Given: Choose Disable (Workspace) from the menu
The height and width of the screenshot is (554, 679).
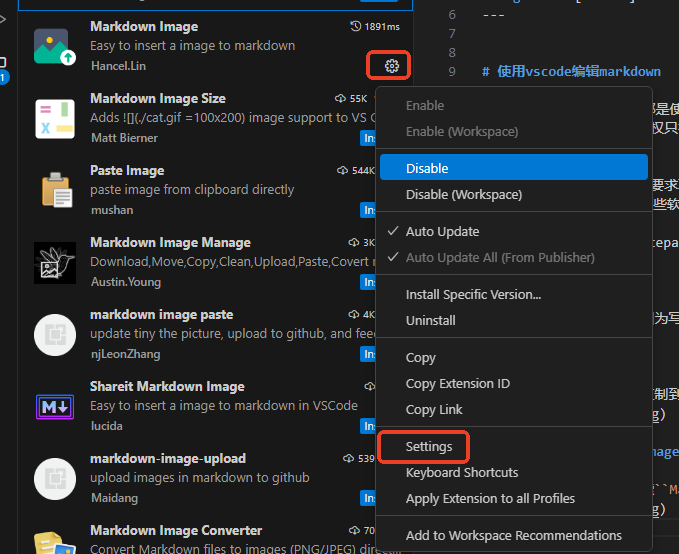Looking at the screenshot, I should 463,194.
